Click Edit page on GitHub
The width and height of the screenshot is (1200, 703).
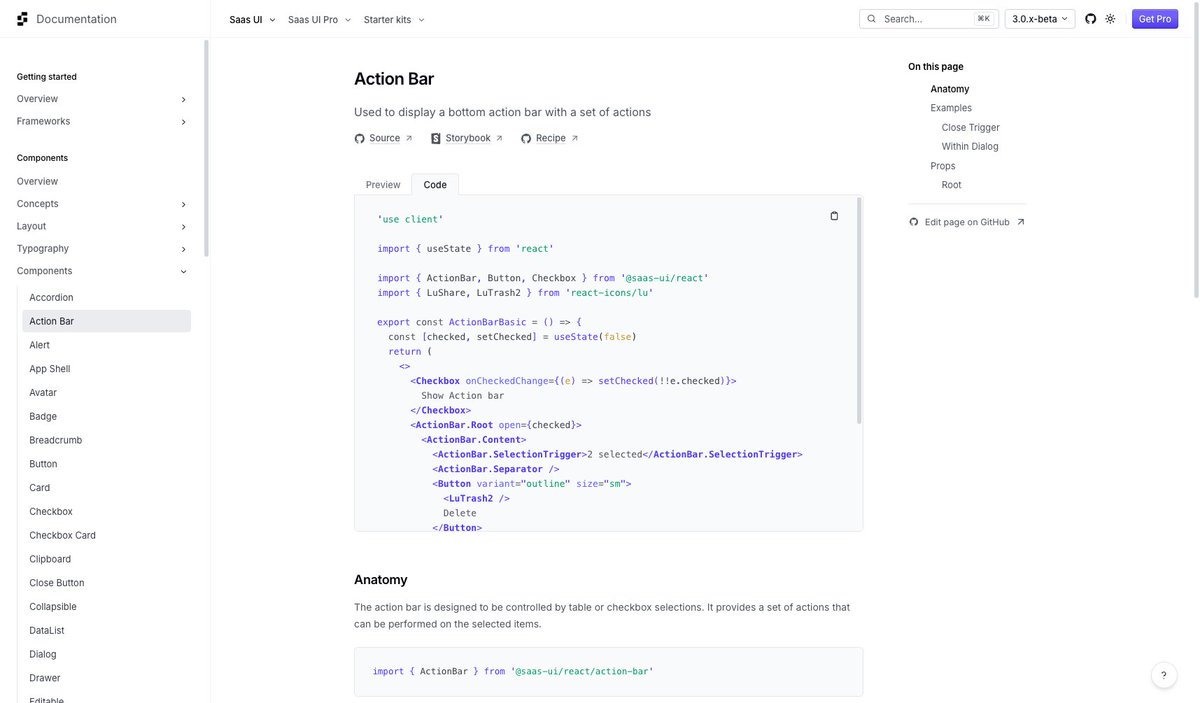[967, 222]
